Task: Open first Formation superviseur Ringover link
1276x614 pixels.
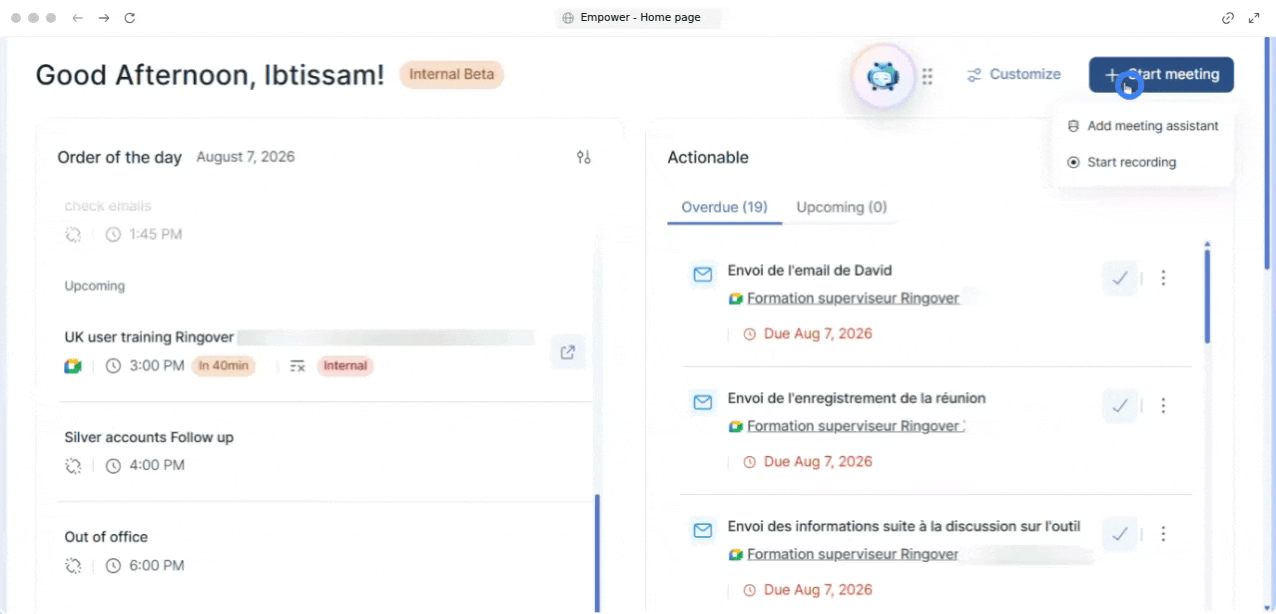Action: click(x=853, y=298)
